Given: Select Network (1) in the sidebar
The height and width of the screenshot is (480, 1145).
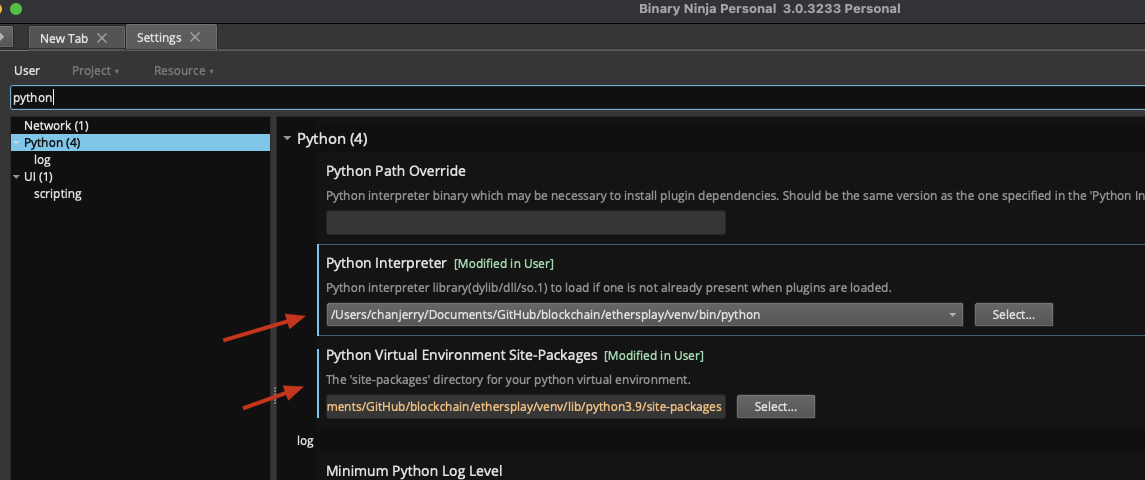Looking at the screenshot, I should [56, 126].
